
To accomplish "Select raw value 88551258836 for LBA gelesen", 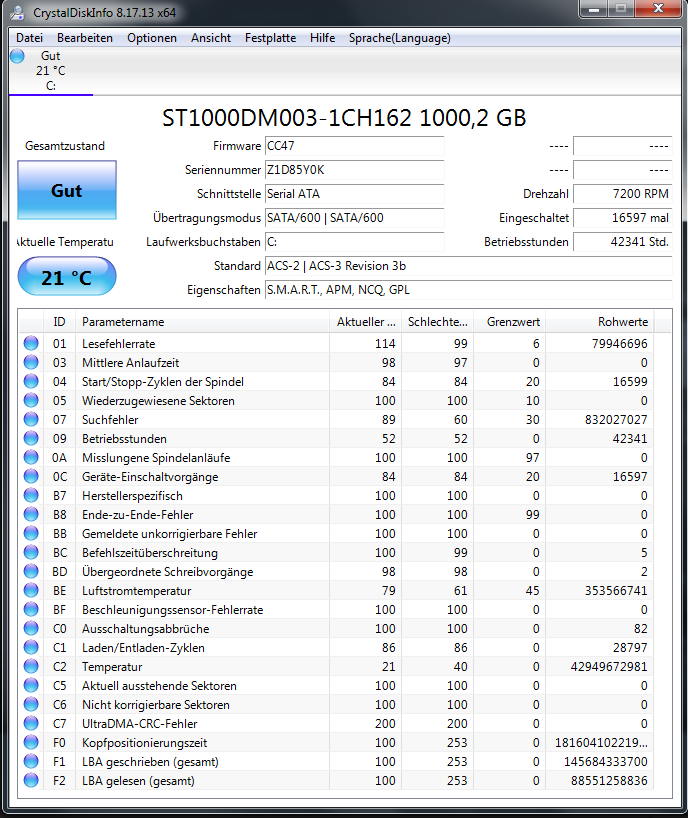I will pos(609,781).
